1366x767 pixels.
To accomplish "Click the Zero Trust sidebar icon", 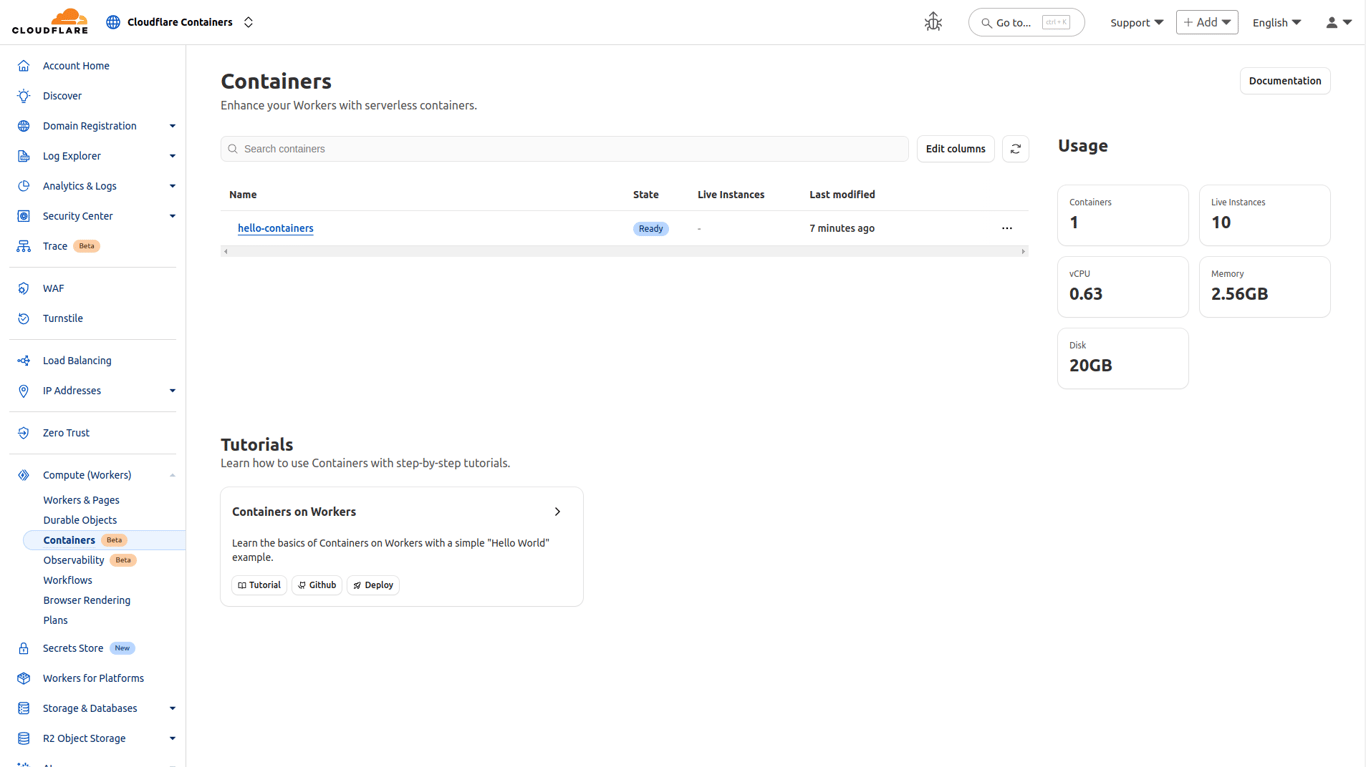I will (24, 433).
